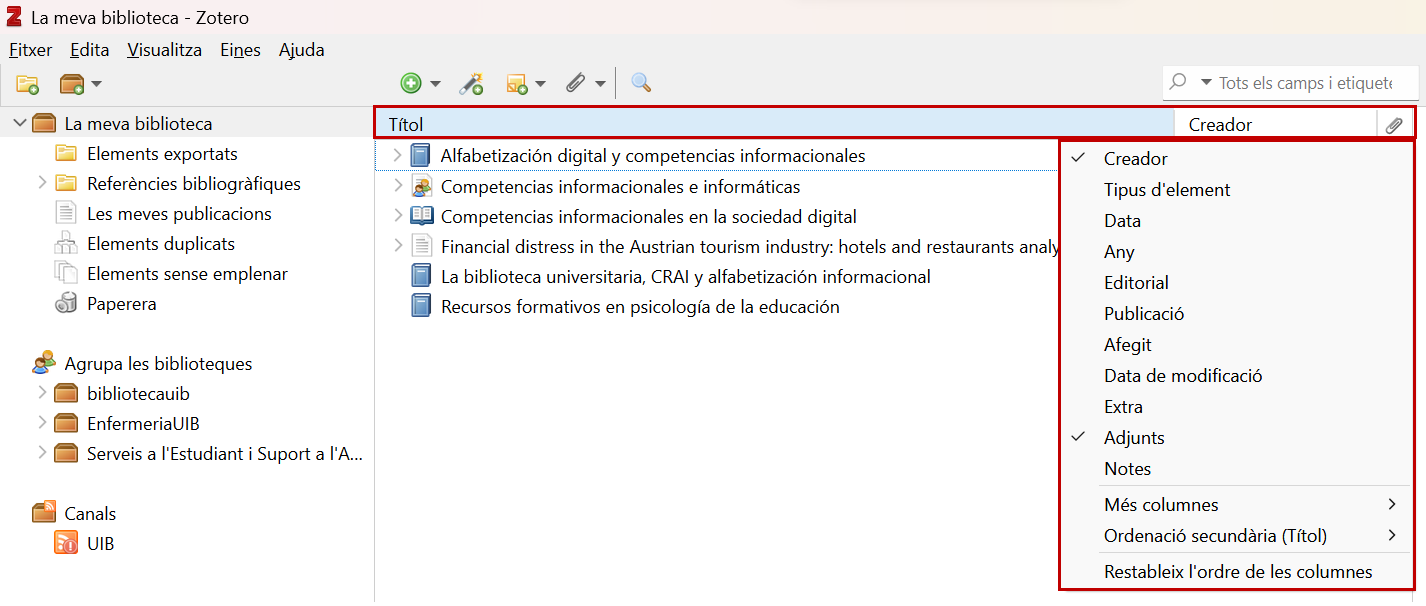The height and width of the screenshot is (606, 1426).
Task: Open the New Note dropdown arrow
Action: 540,84
